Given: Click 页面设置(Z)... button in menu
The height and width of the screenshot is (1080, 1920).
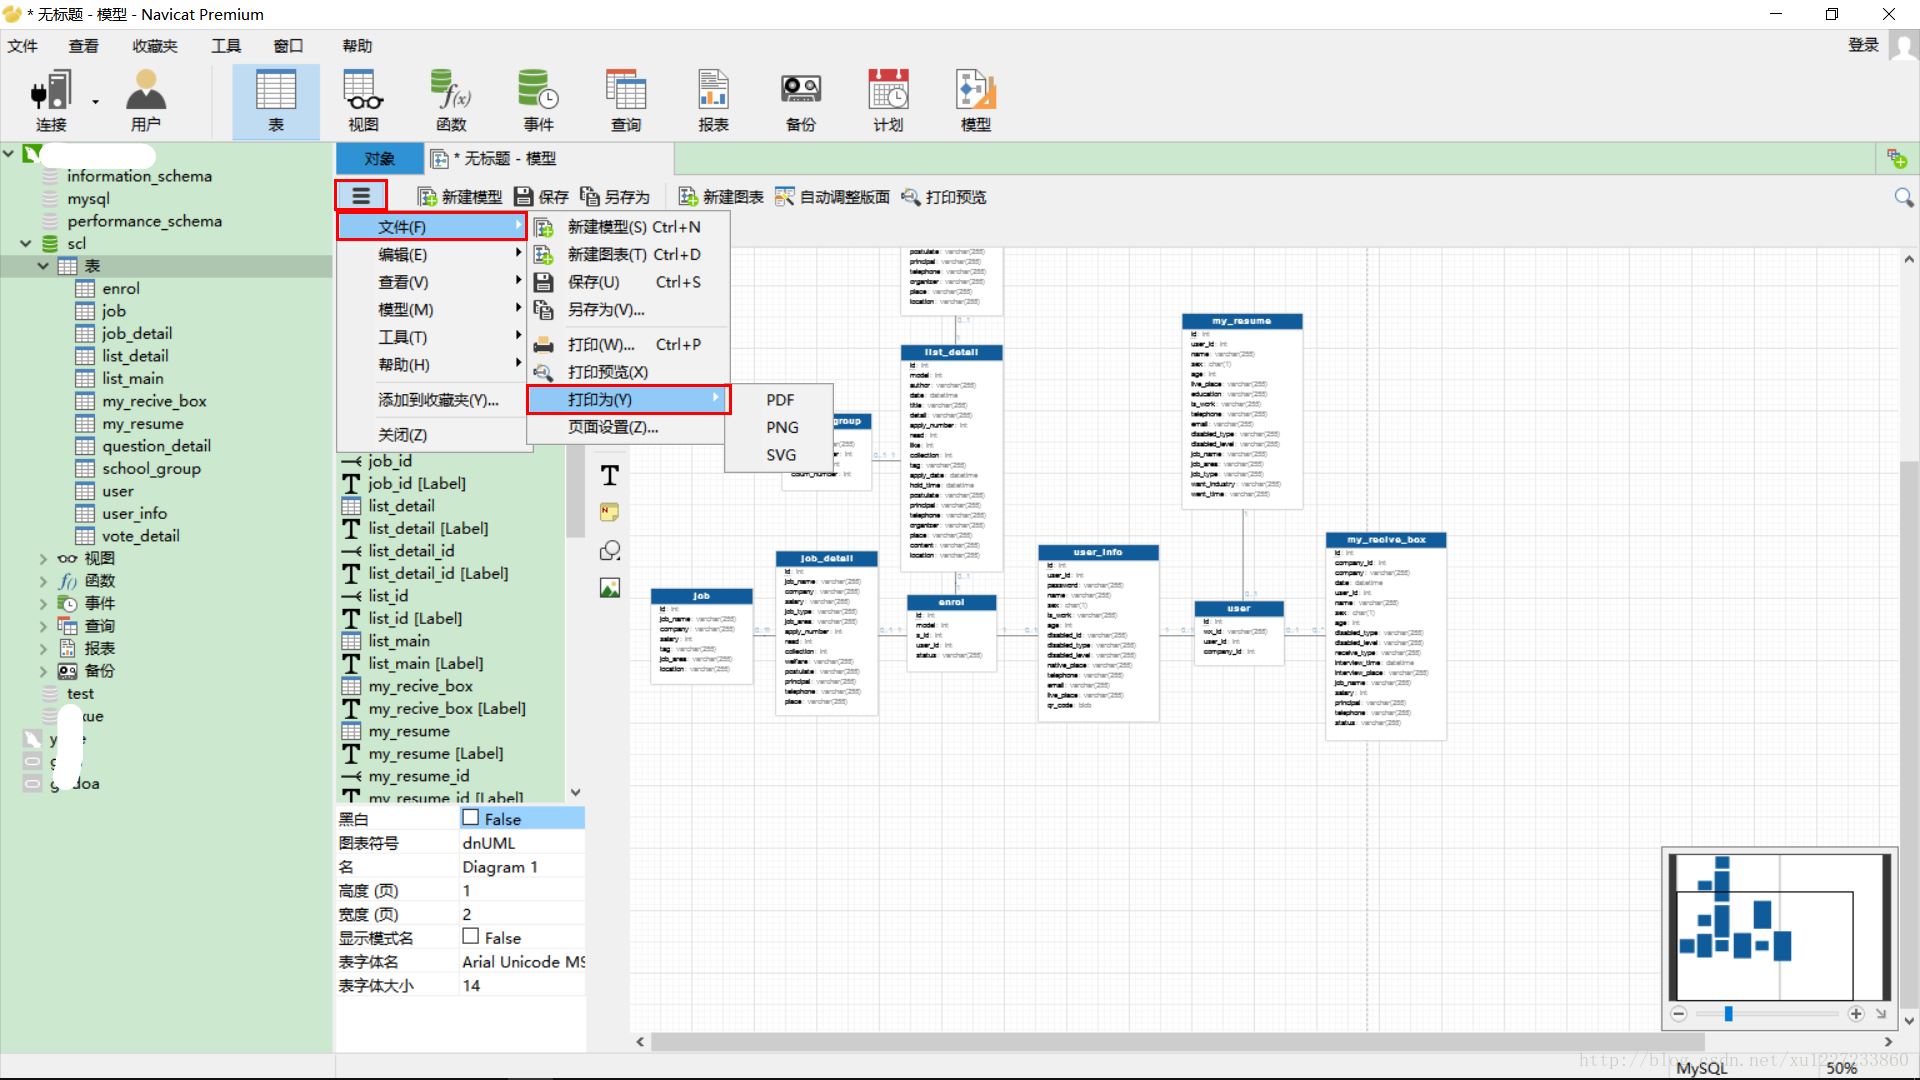Looking at the screenshot, I should (612, 427).
